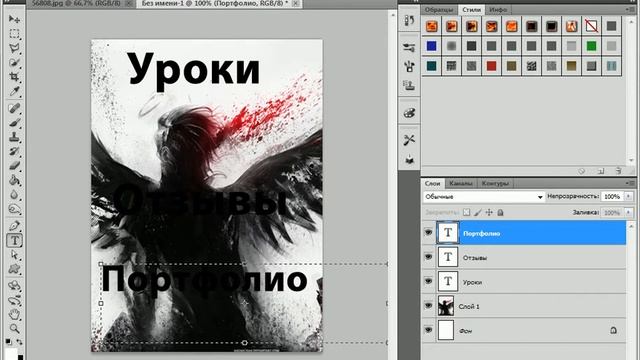
Task: Toggle visibility of Слой 1
Action: 428,305
